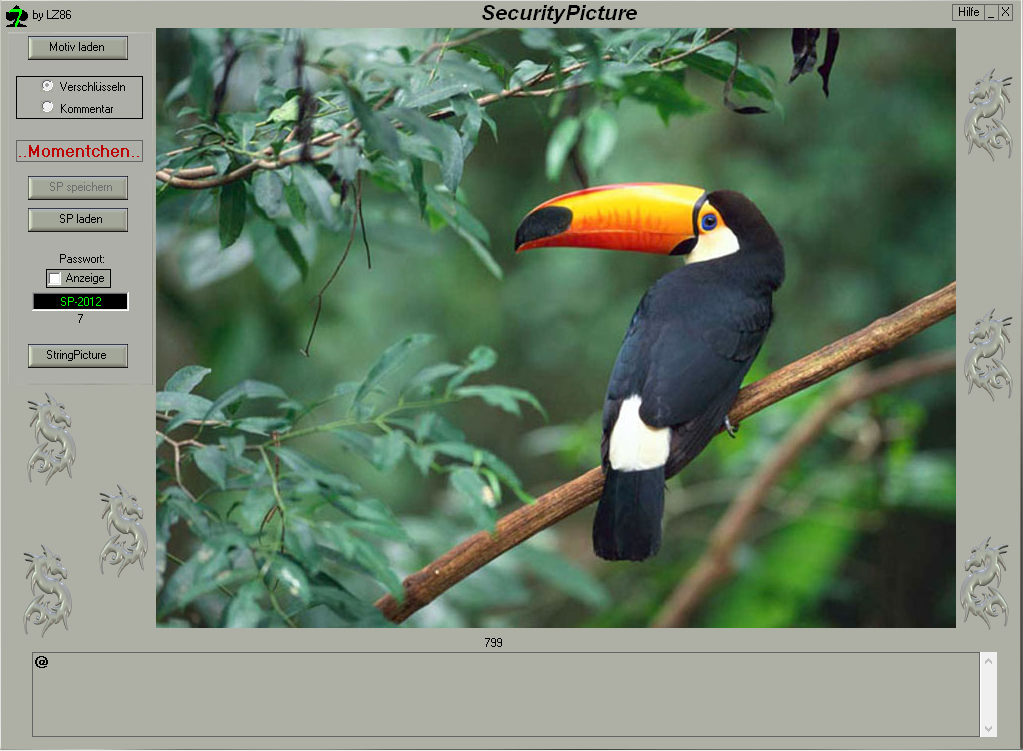Open the Hilfe help button
This screenshot has height=751, width=1023.
coord(968,12)
